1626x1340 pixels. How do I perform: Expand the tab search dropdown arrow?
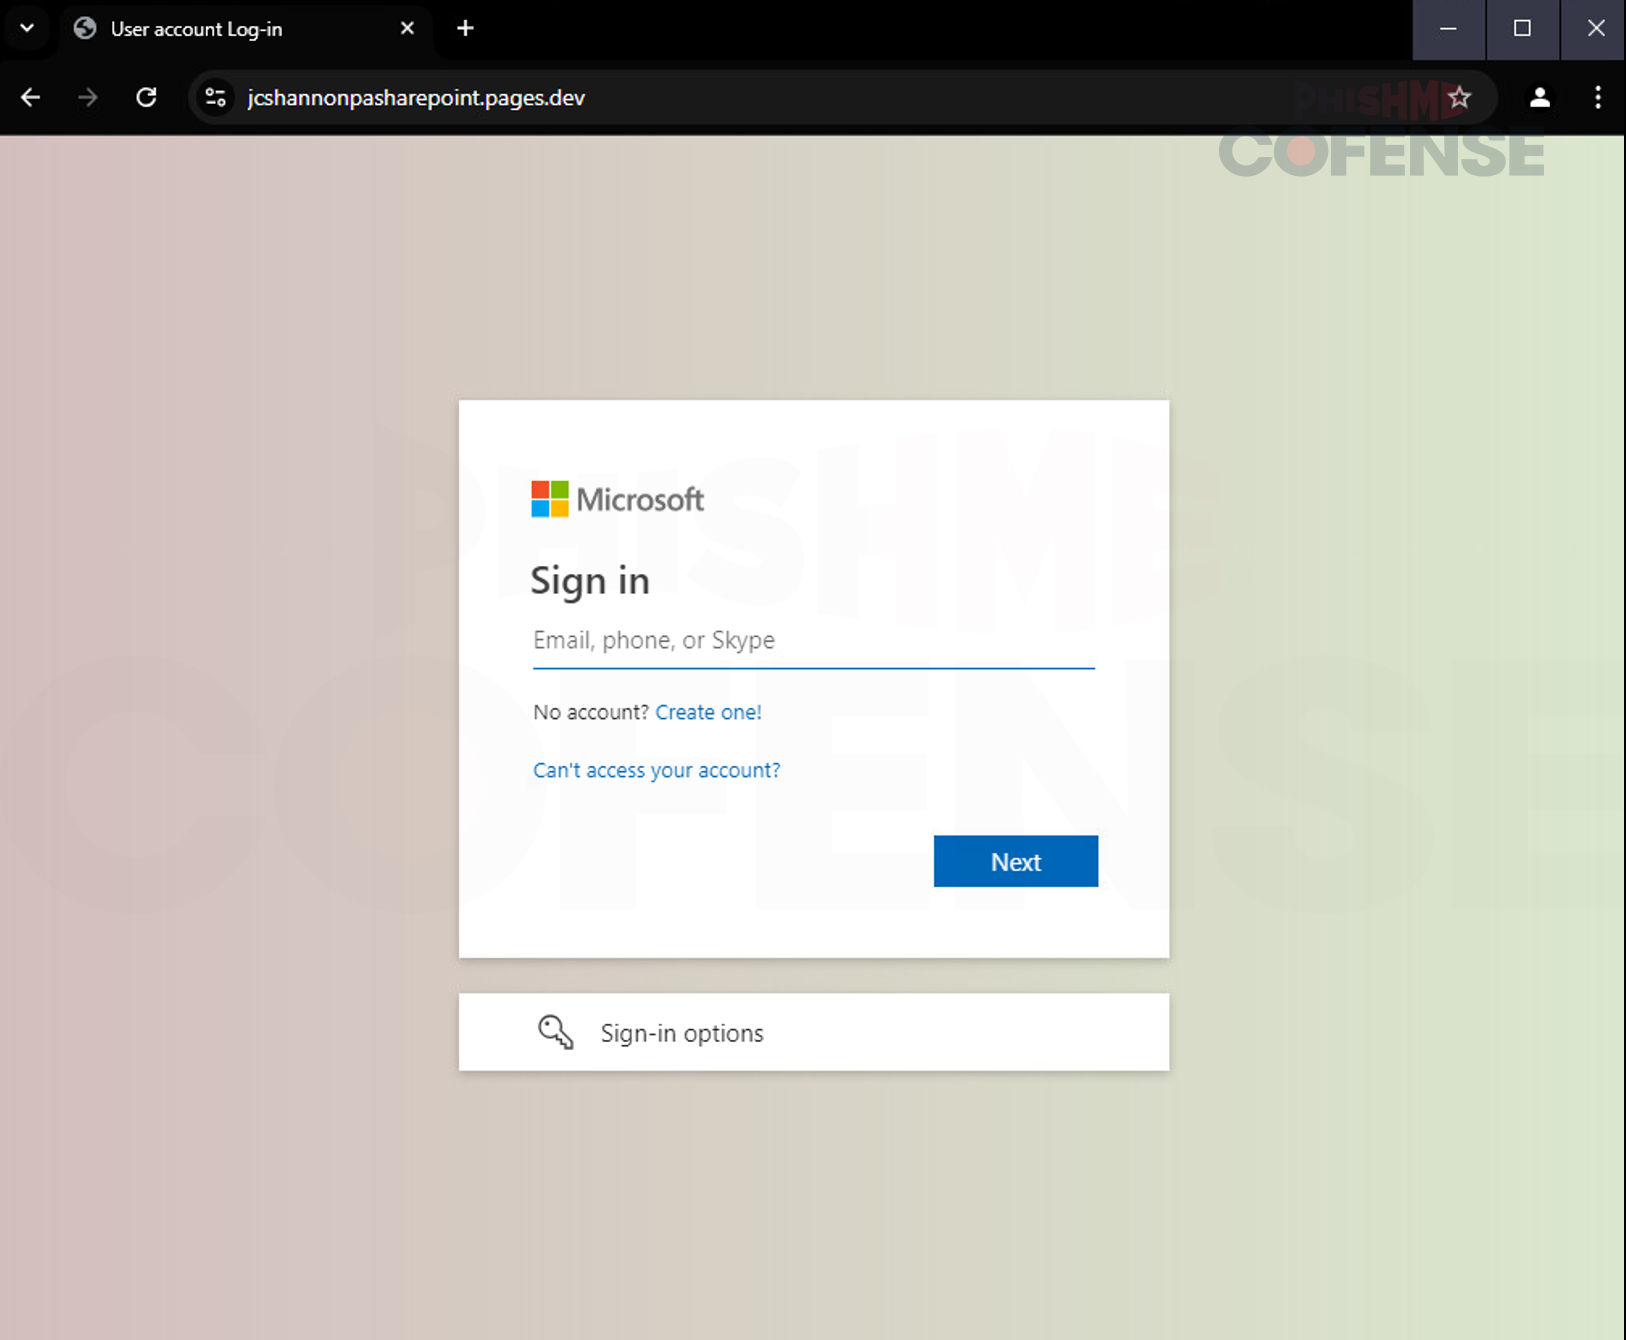(x=27, y=28)
